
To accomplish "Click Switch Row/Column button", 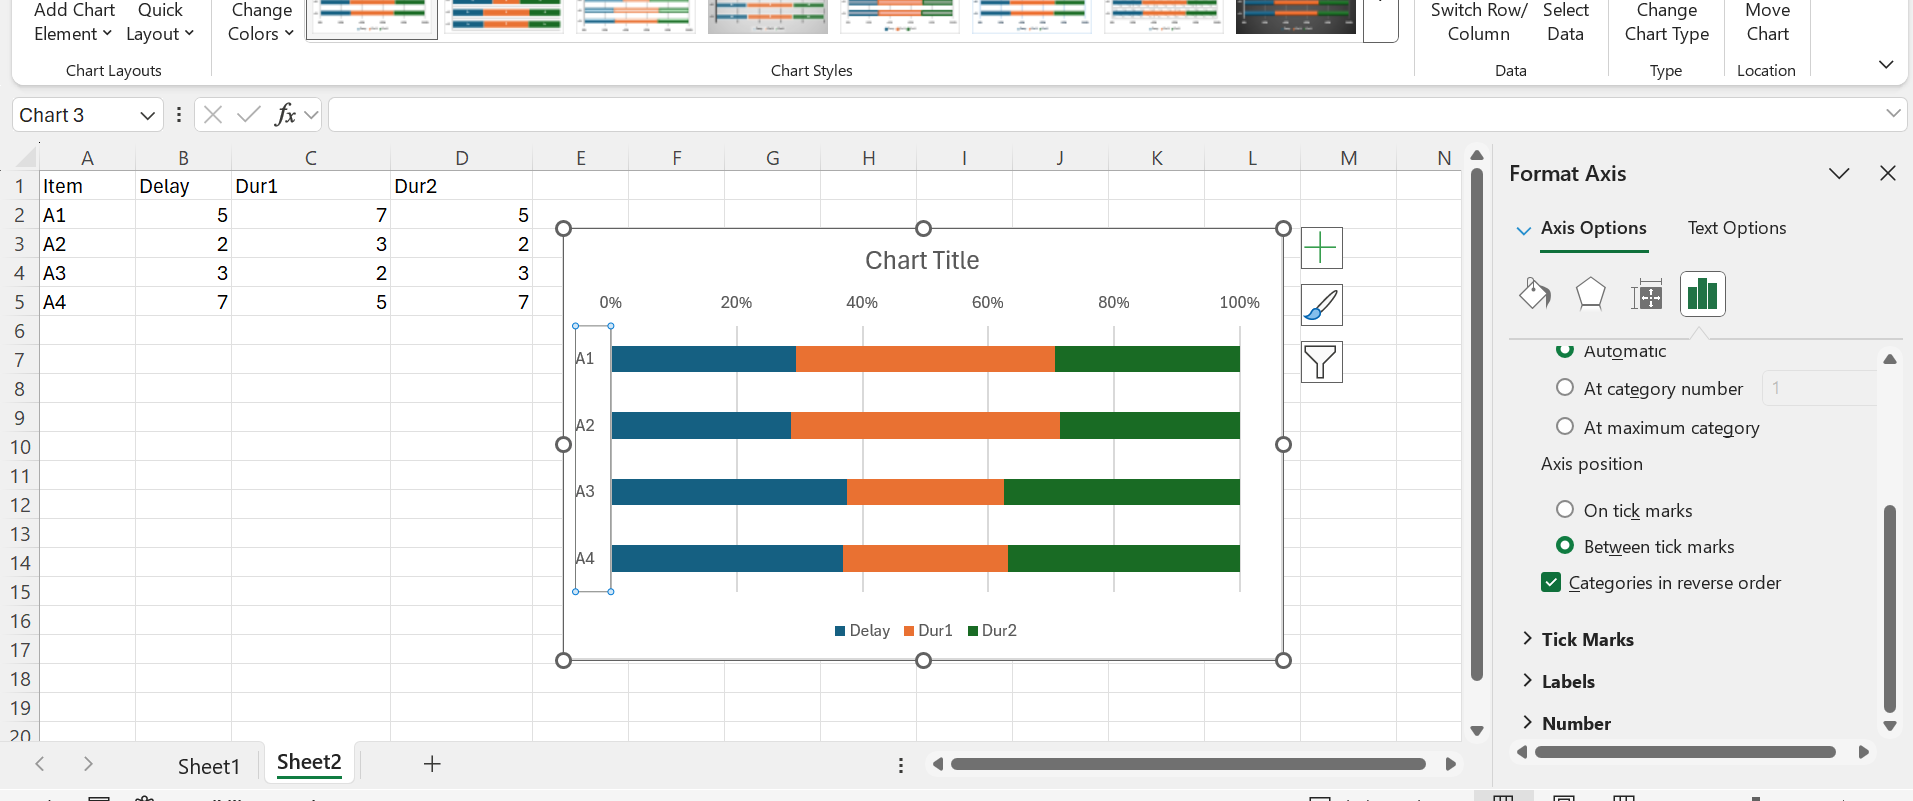I will tap(1479, 22).
